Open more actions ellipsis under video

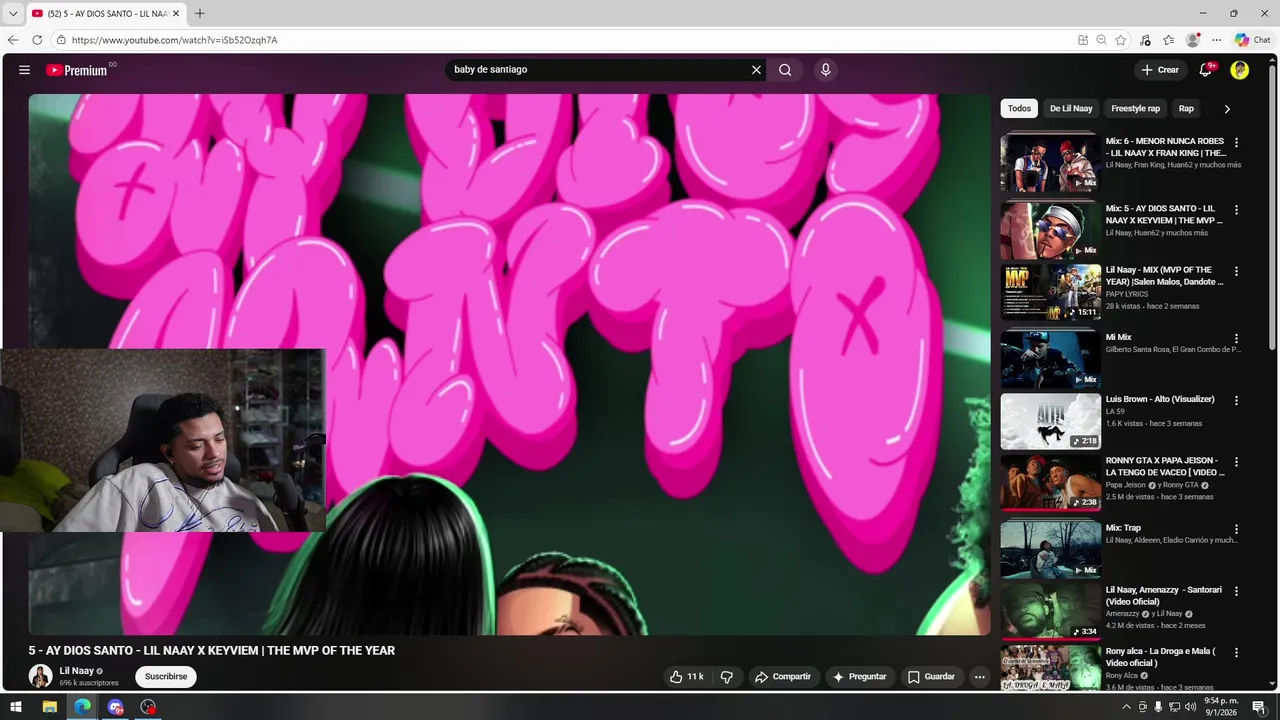[x=980, y=677]
